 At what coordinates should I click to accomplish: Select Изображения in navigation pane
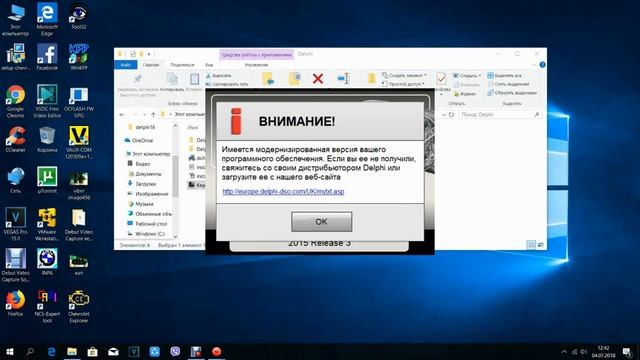pos(147,194)
